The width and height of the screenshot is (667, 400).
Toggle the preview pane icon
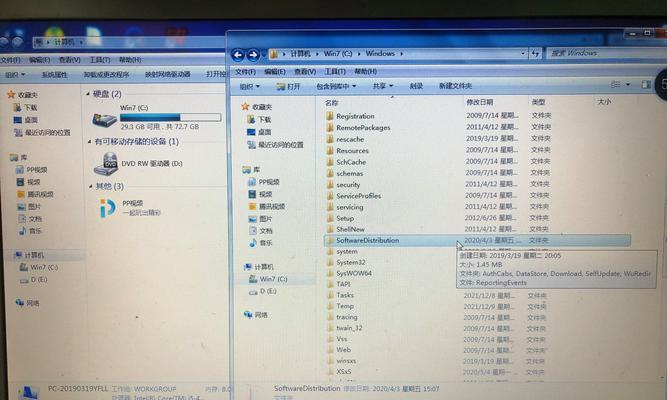(646, 85)
